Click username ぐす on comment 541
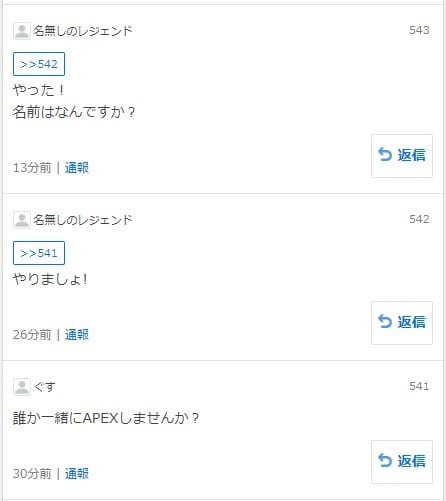 [44, 387]
